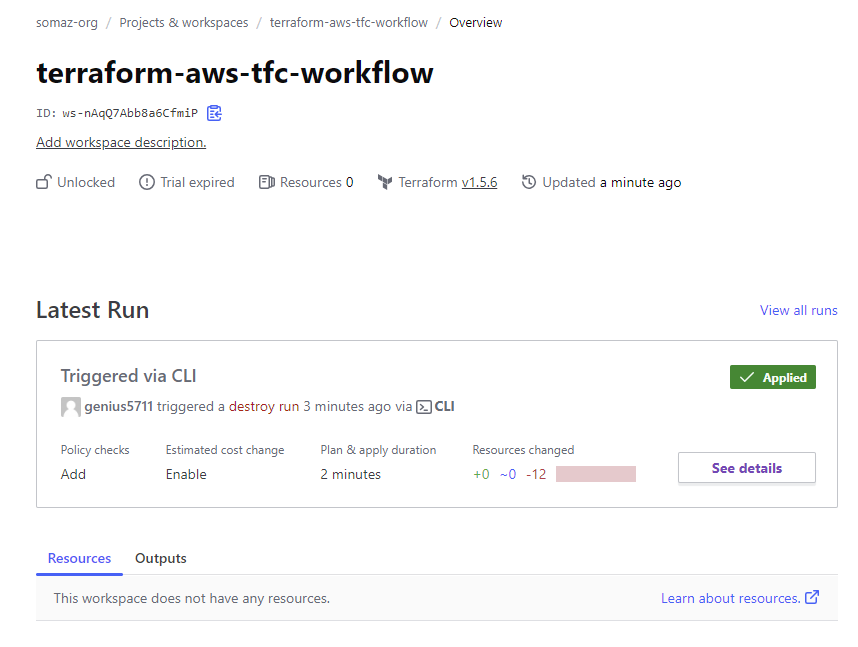858x647 pixels.
Task: Click the 2 minutes duration value
Action: tap(351, 475)
